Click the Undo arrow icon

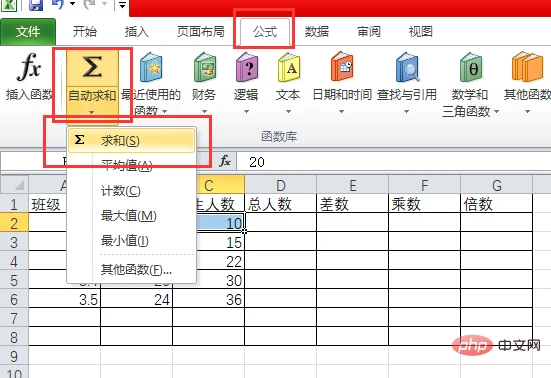pyautogui.click(x=58, y=4)
